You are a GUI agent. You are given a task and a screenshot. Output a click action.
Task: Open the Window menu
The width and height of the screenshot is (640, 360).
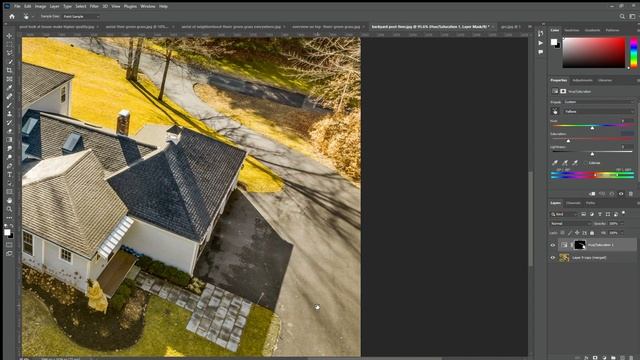click(x=148, y=7)
